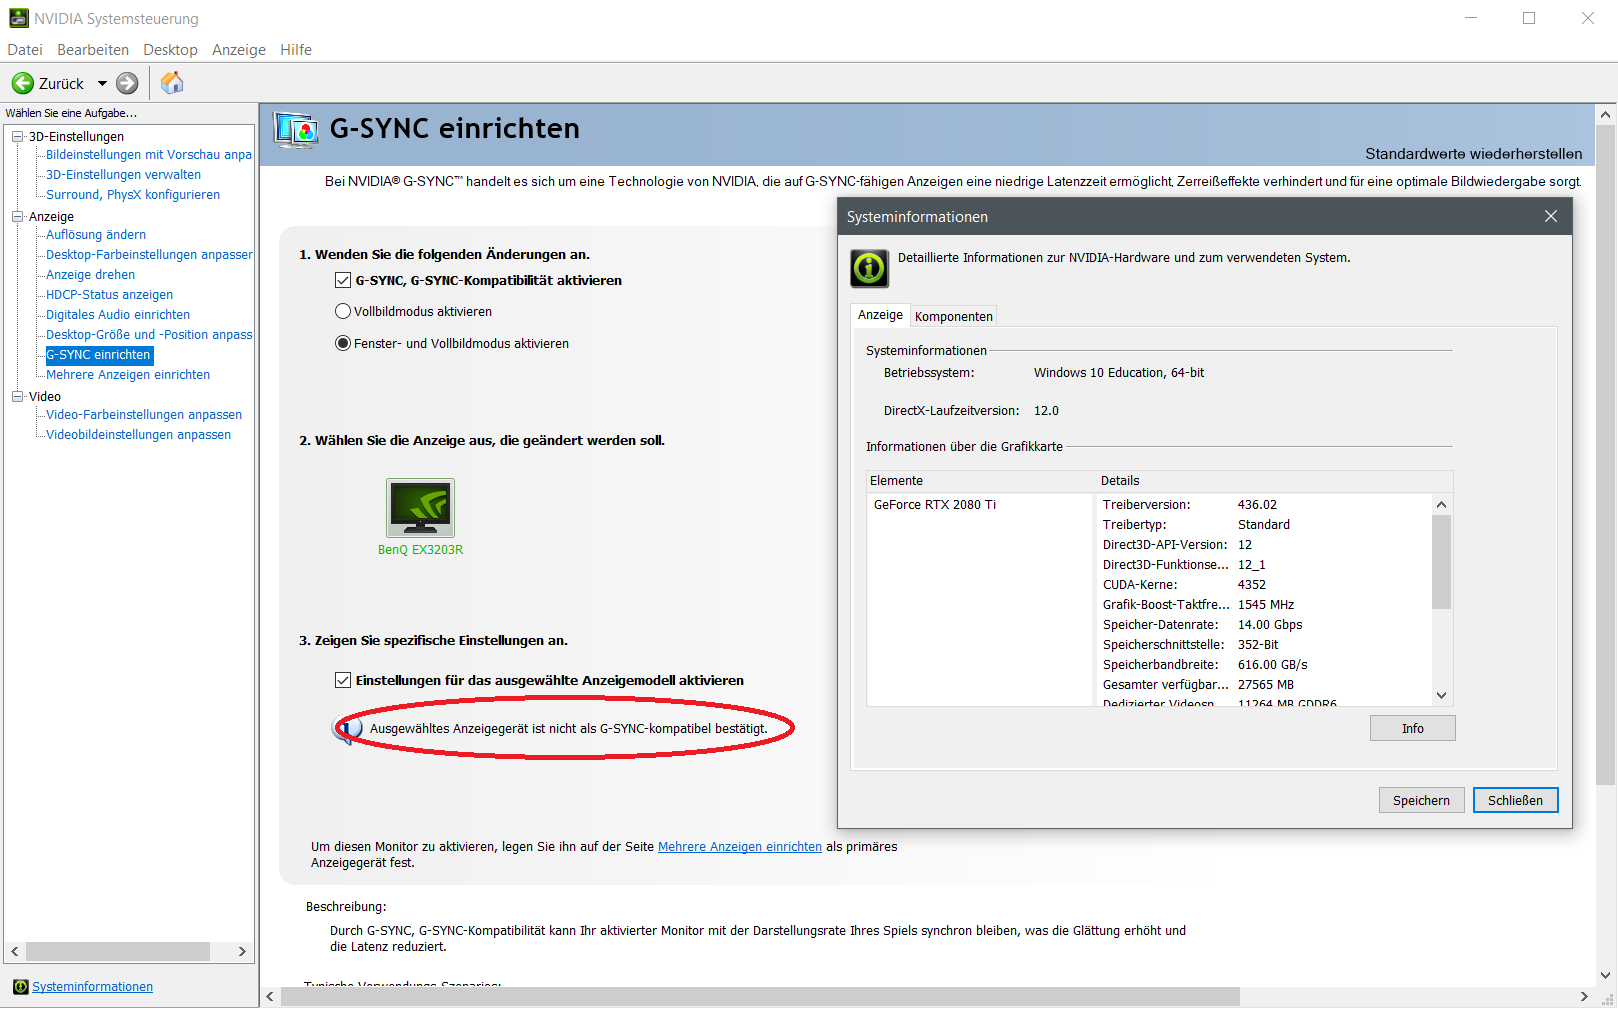Select the BenQ EX3203R monitor thumbnail
Screen dimensions: 1618x1009
point(421,508)
